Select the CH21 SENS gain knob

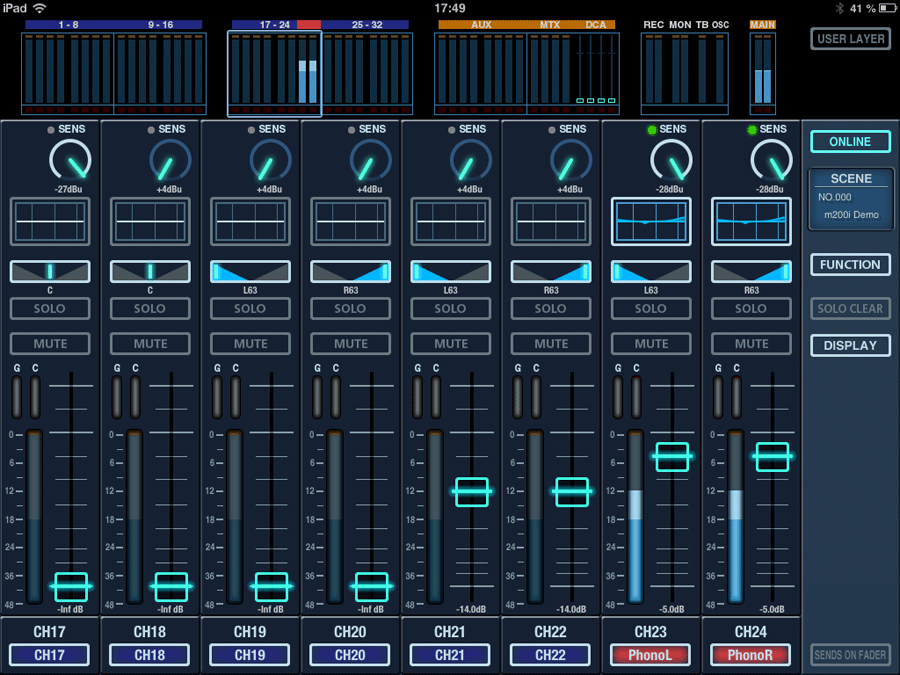click(471, 161)
